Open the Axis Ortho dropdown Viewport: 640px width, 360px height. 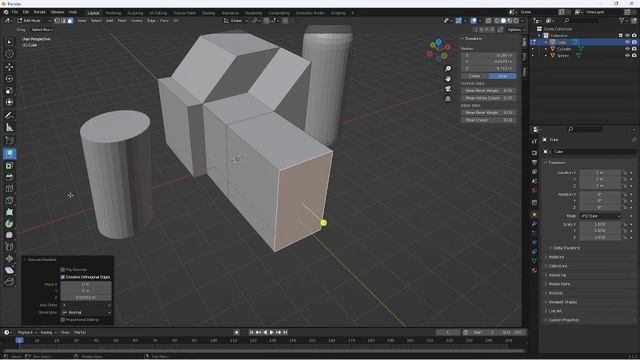click(86, 305)
